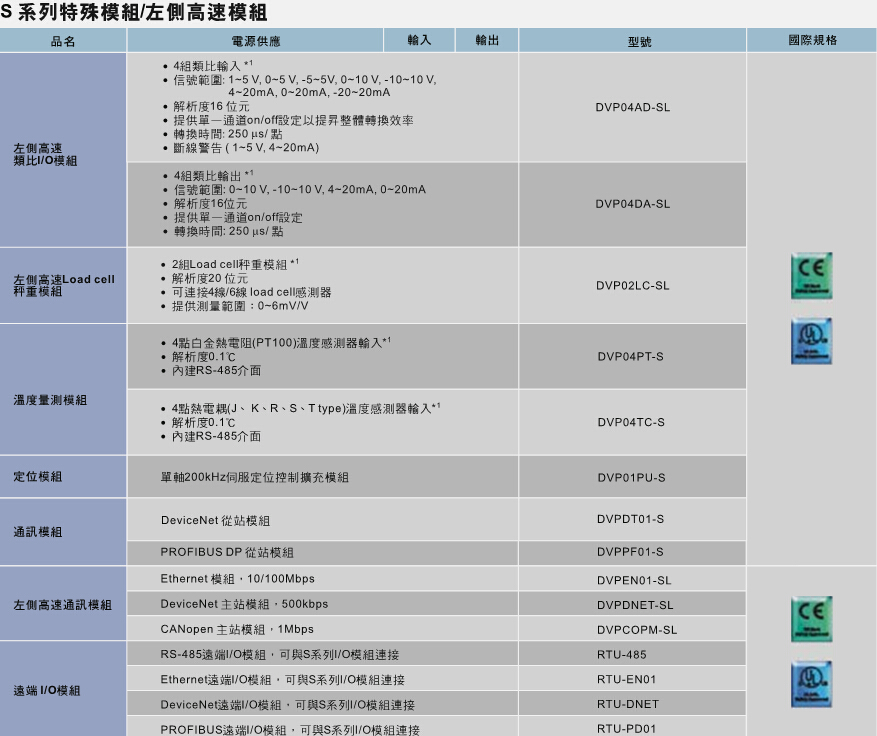Select the 品名 column header

pos(63,42)
